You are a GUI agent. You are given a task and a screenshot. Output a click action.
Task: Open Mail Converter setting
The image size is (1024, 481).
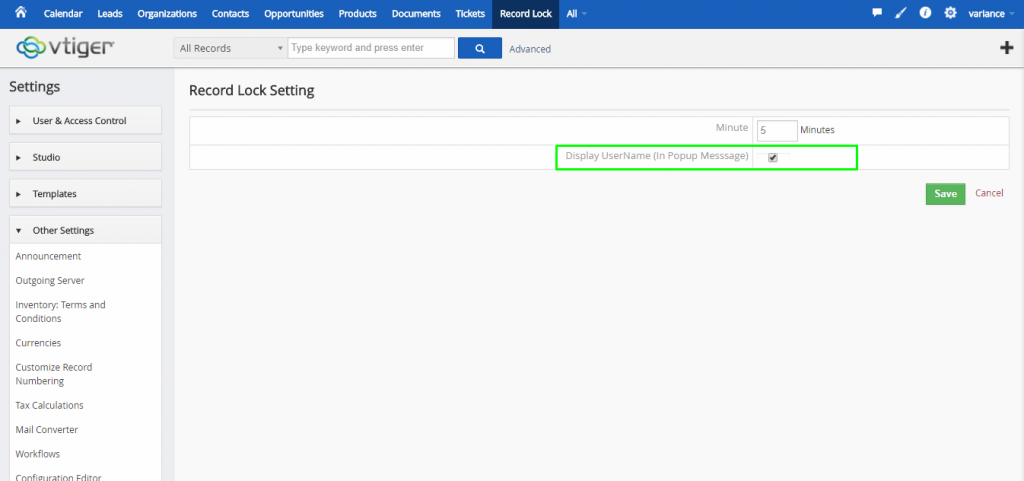(x=46, y=430)
